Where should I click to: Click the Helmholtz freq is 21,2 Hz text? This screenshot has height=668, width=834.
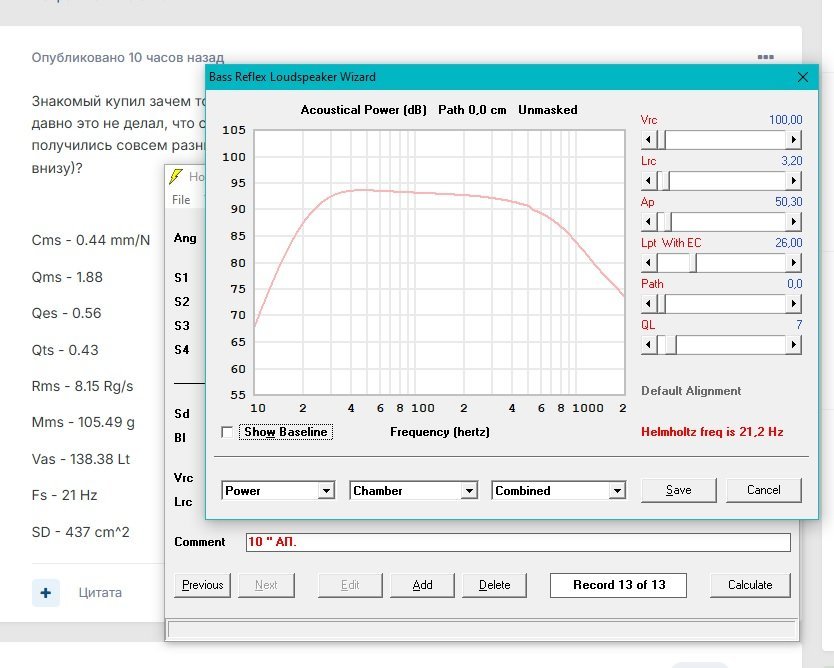coord(712,432)
